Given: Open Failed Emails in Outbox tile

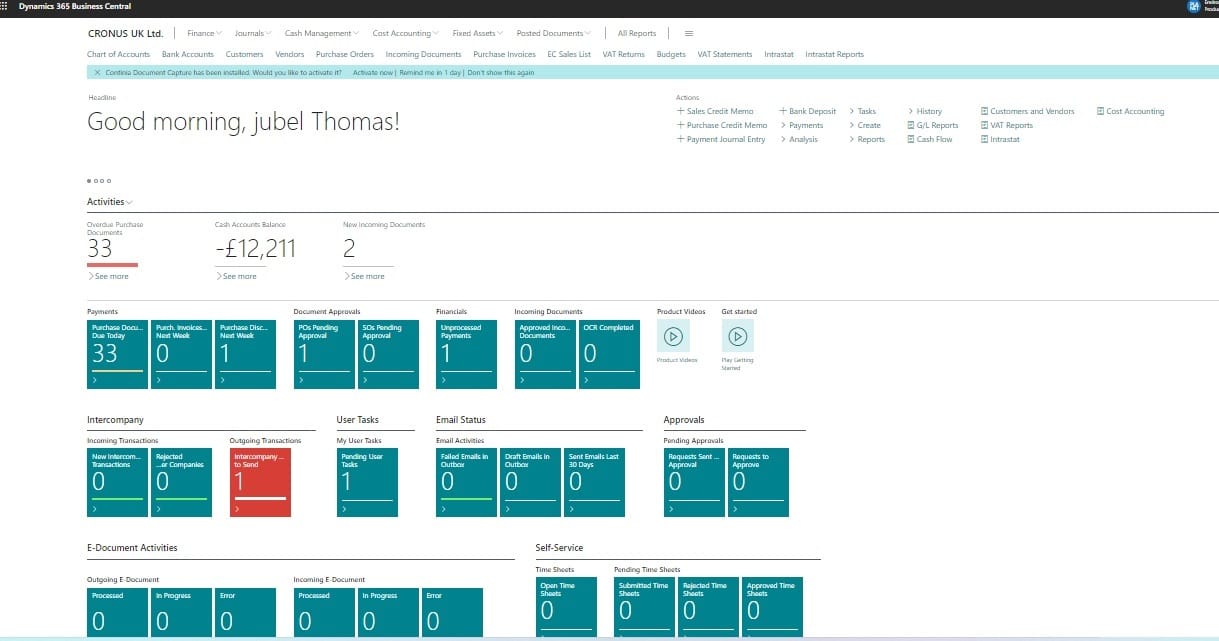Looking at the screenshot, I should click(x=466, y=482).
